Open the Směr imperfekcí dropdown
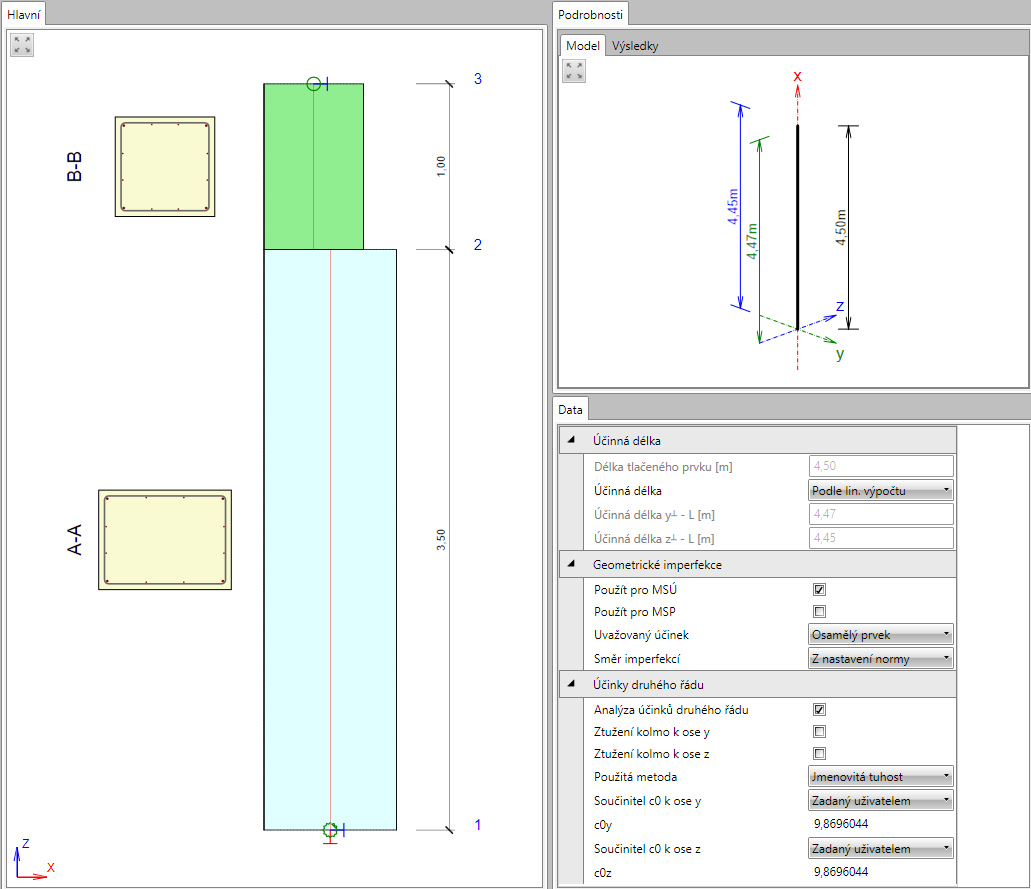1031x889 pixels. click(880, 658)
